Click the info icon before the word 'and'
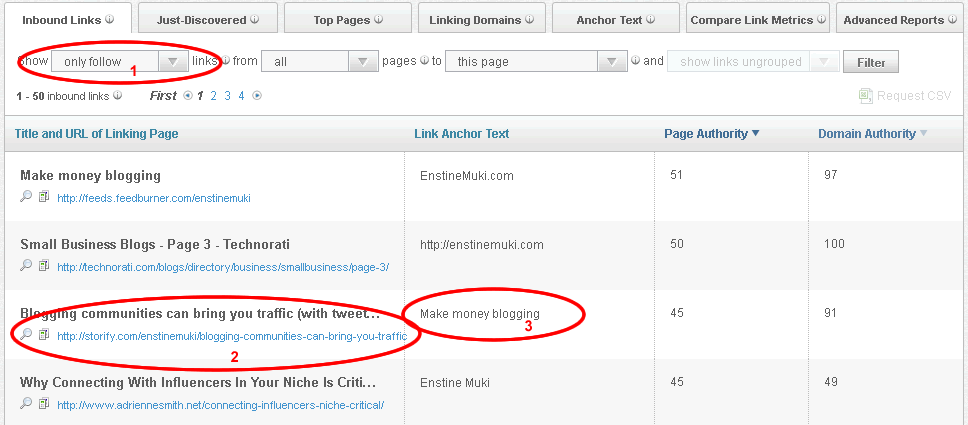This screenshot has height=425, width=968. [x=635, y=61]
